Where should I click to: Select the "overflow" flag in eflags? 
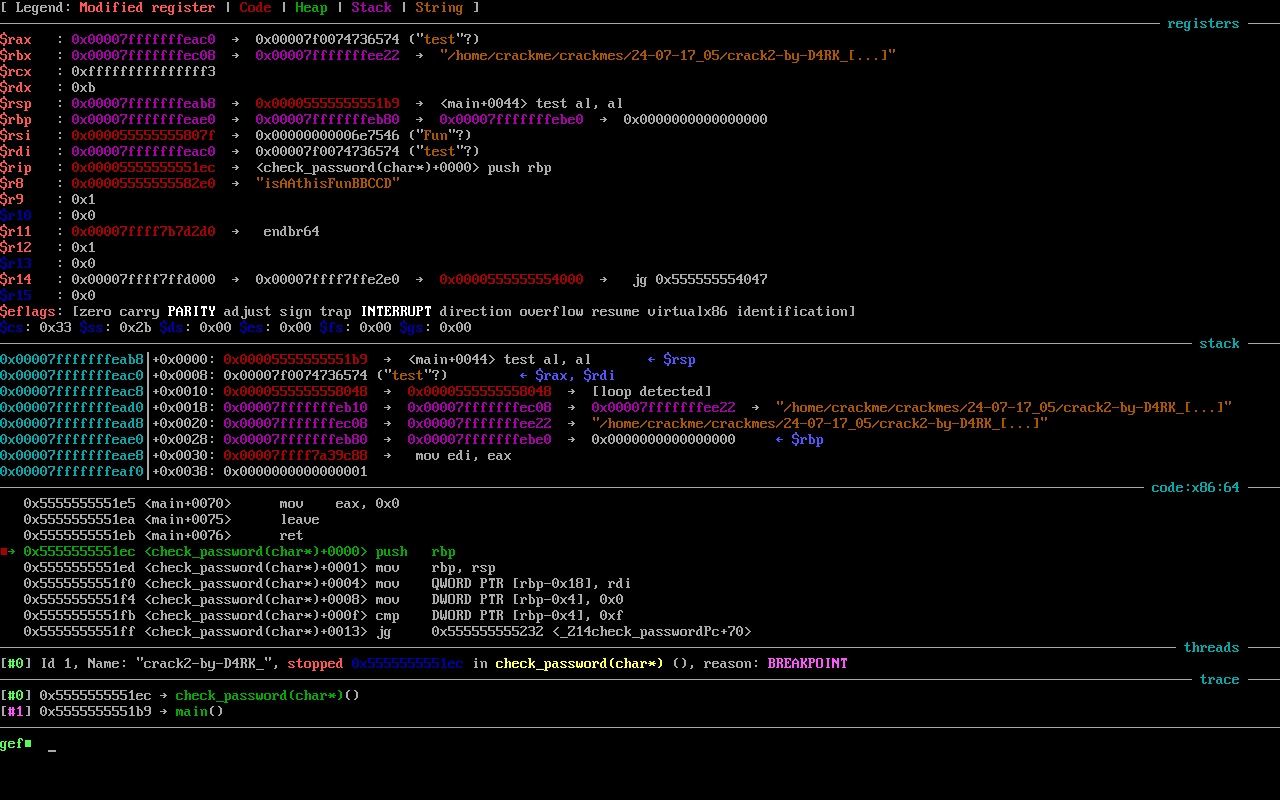(x=551, y=312)
